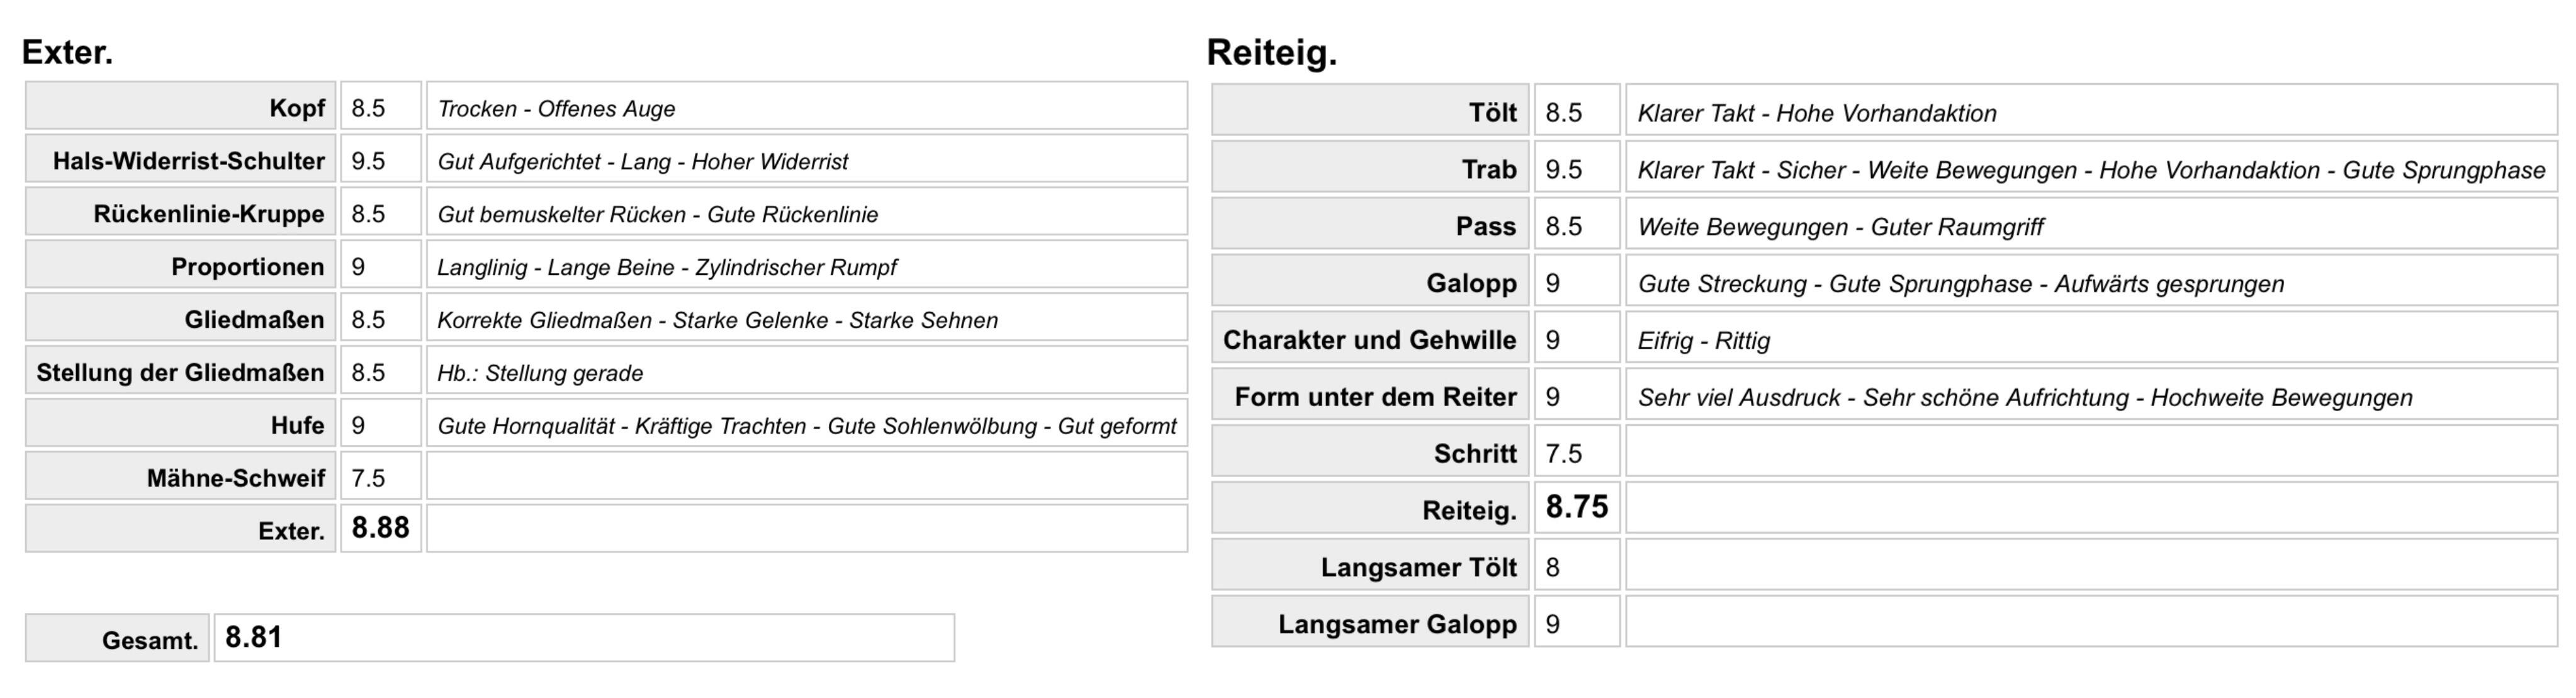Screen dimensions: 2576x698
Task: Click the Tölt comment Klarer Takt field
Action: (x=2092, y=110)
